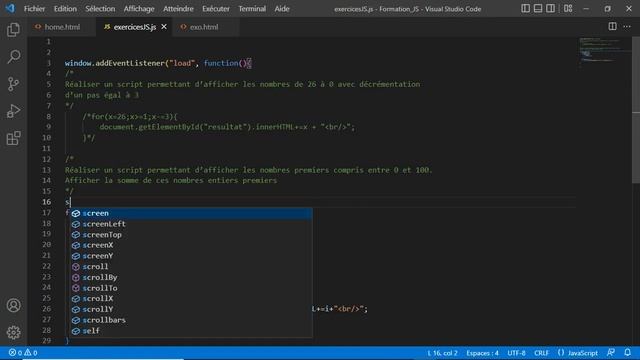Change encoding via UTF-8
Screen dimensions: 640x360
point(516,353)
